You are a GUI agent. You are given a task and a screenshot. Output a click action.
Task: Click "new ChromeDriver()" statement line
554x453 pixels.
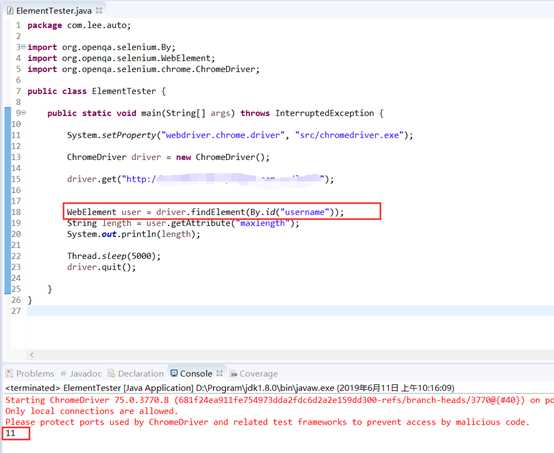(x=168, y=157)
